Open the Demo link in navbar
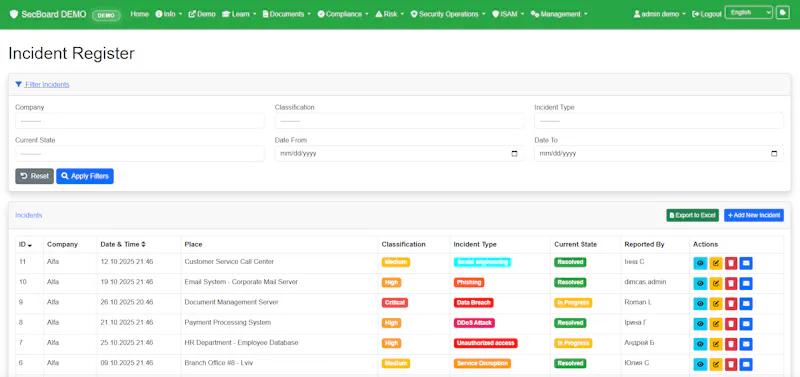Screen dimensions: 800x377 [x=202, y=14]
